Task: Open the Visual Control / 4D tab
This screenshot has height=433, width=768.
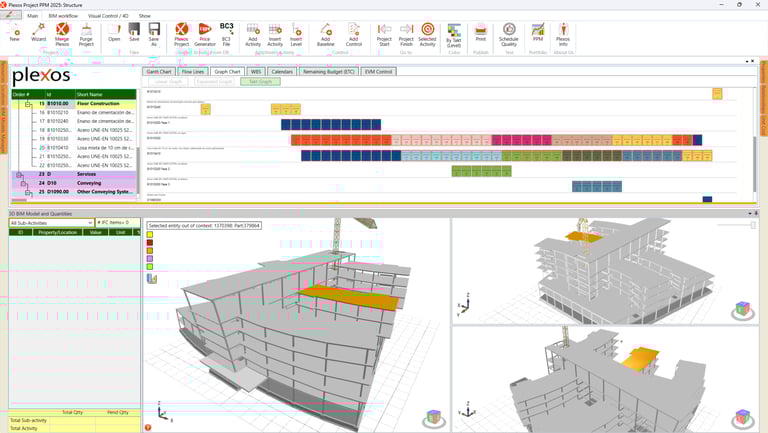Action: pyautogui.click(x=108, y=16)
